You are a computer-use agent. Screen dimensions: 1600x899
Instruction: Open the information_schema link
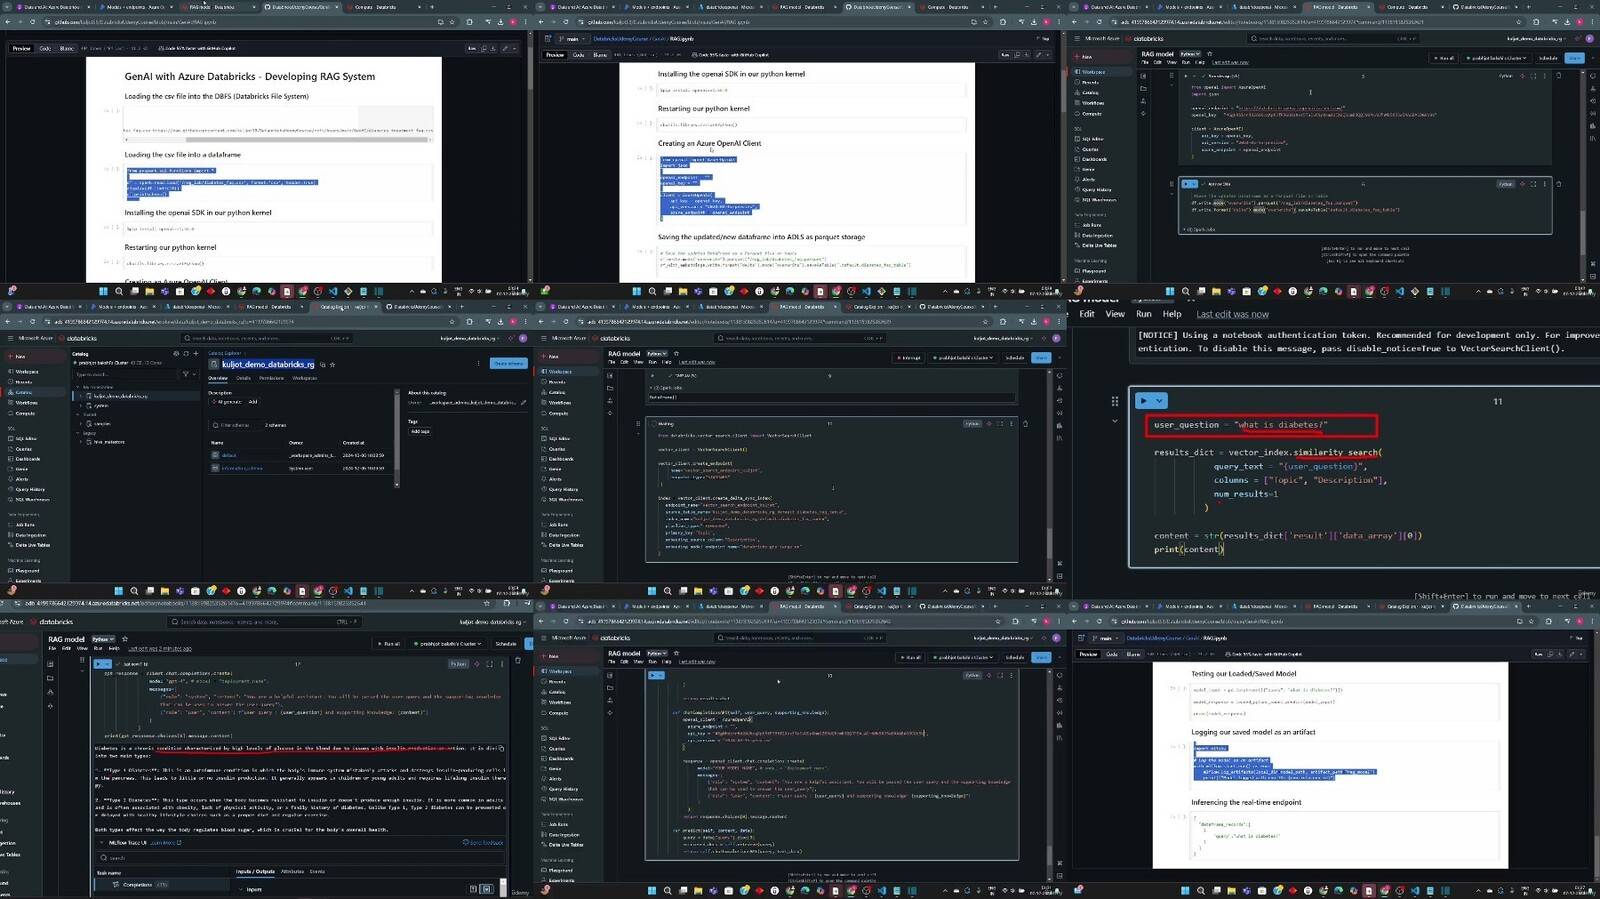click(x=242, y=468)
